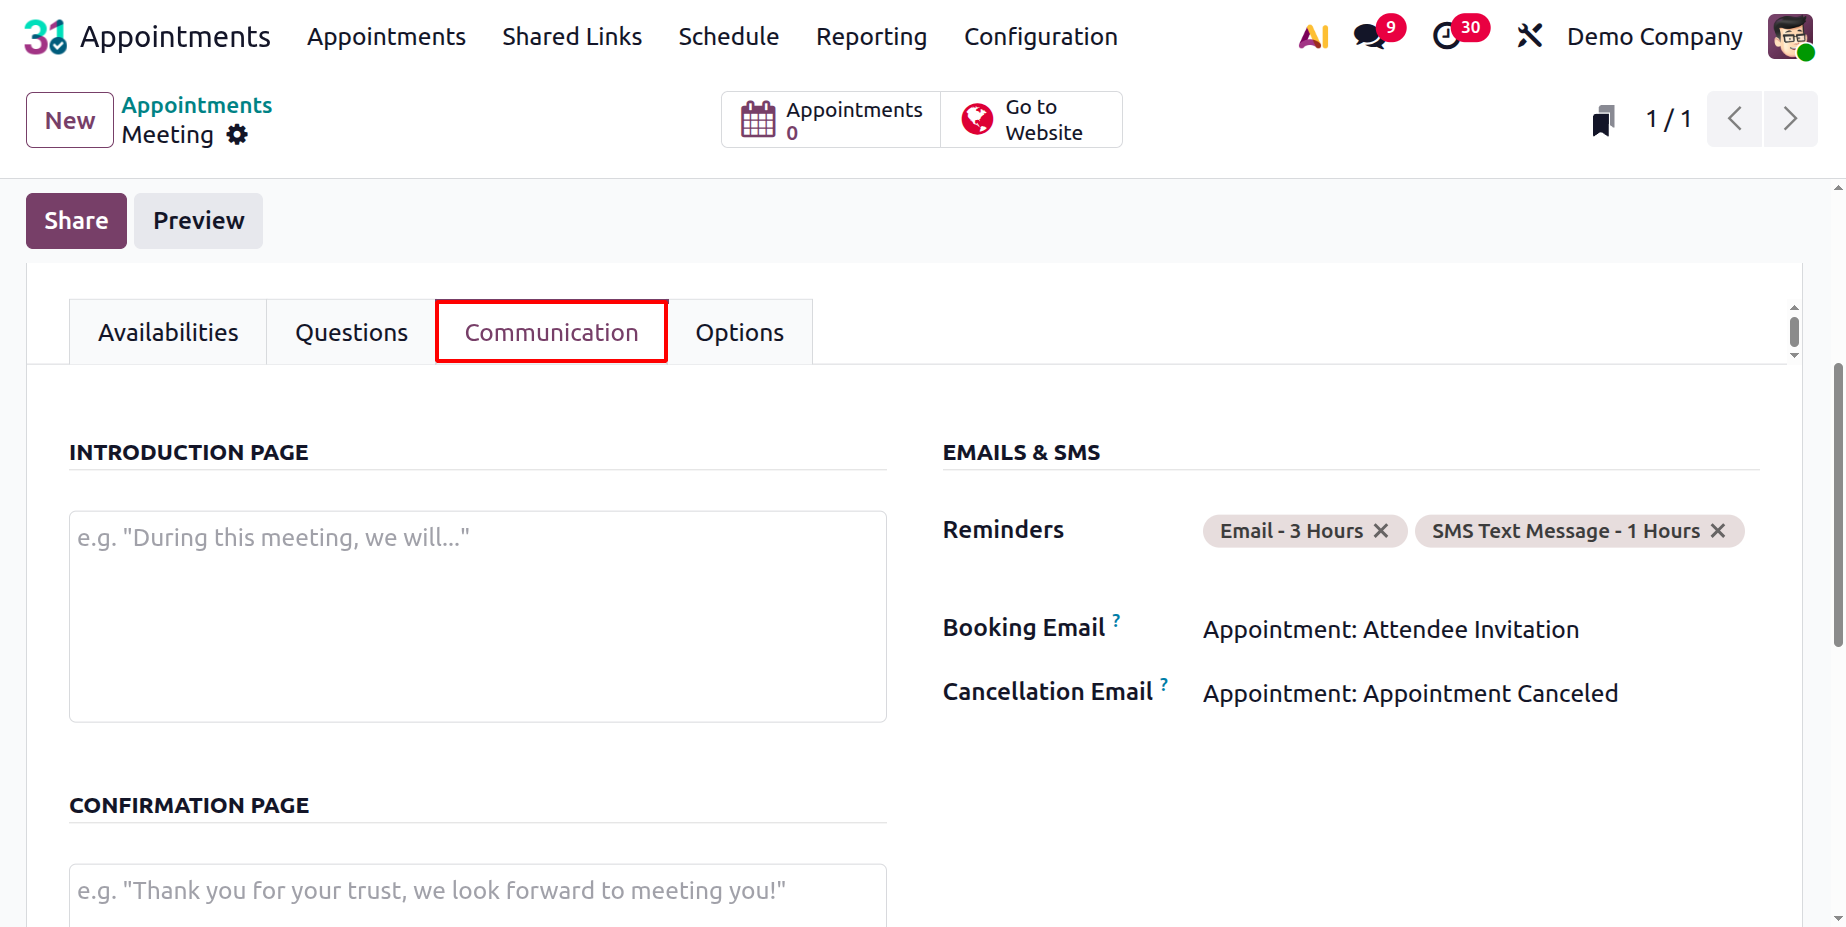Click the developer tools wrench icon
This screenshot has height=927, width=1846.
[x=1529, y=36]
